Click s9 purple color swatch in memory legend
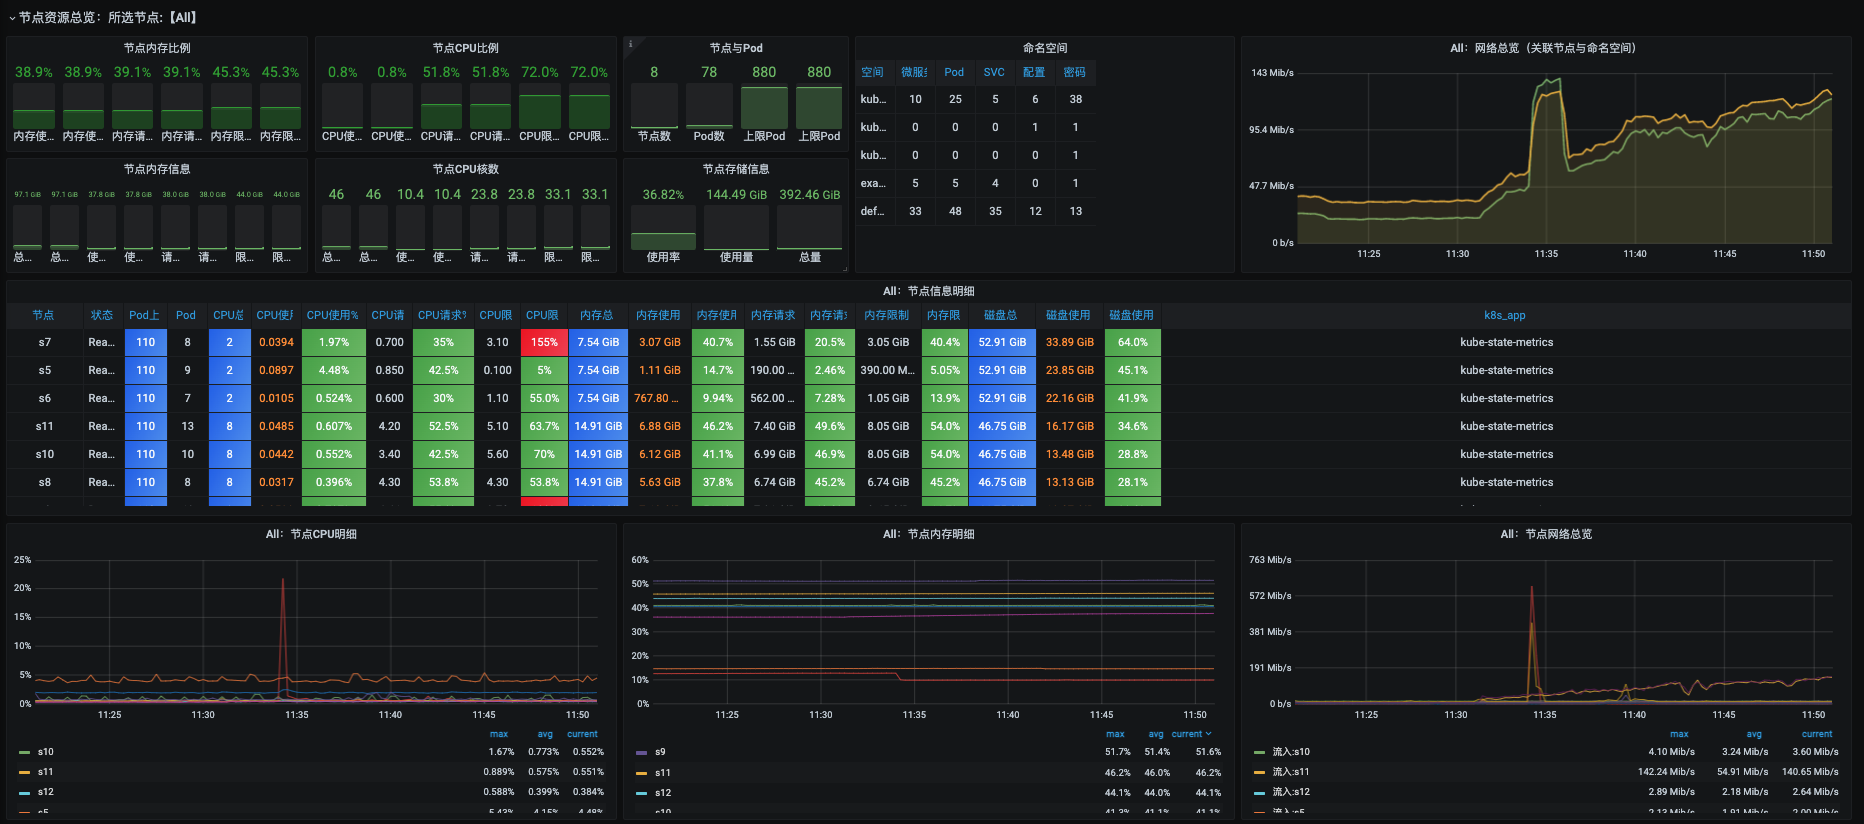The image size is (1864, 824). [642, 752]
